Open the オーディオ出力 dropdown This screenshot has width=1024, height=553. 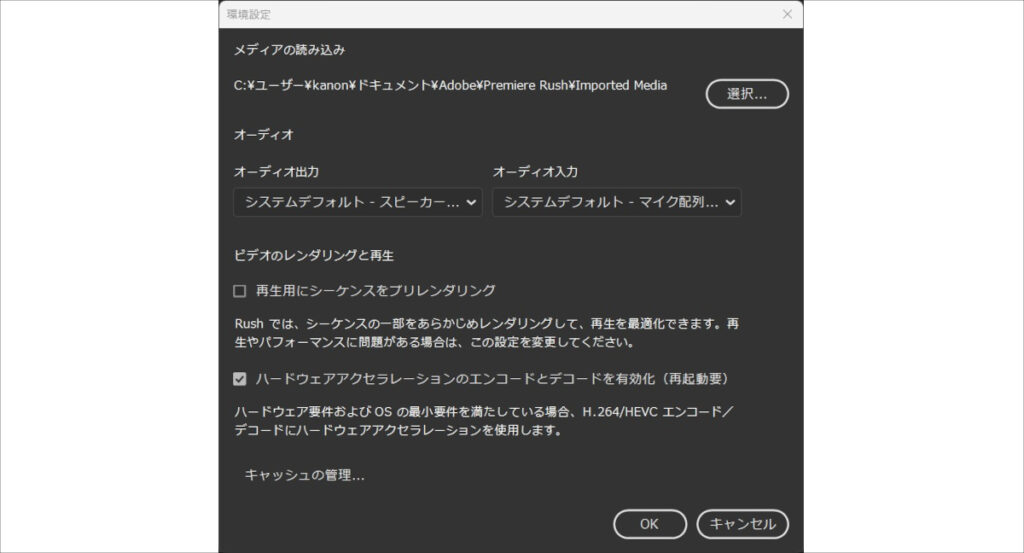[358, 202]
